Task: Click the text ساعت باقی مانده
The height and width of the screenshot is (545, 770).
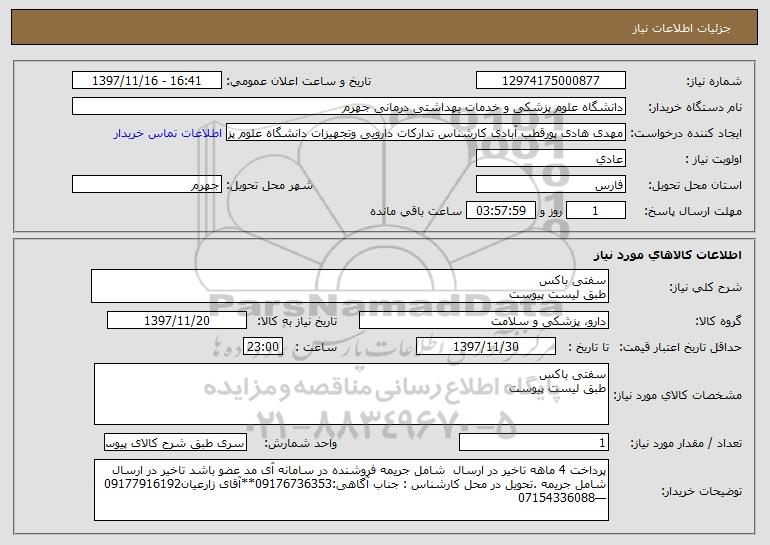Action: [x=415, y=211]
